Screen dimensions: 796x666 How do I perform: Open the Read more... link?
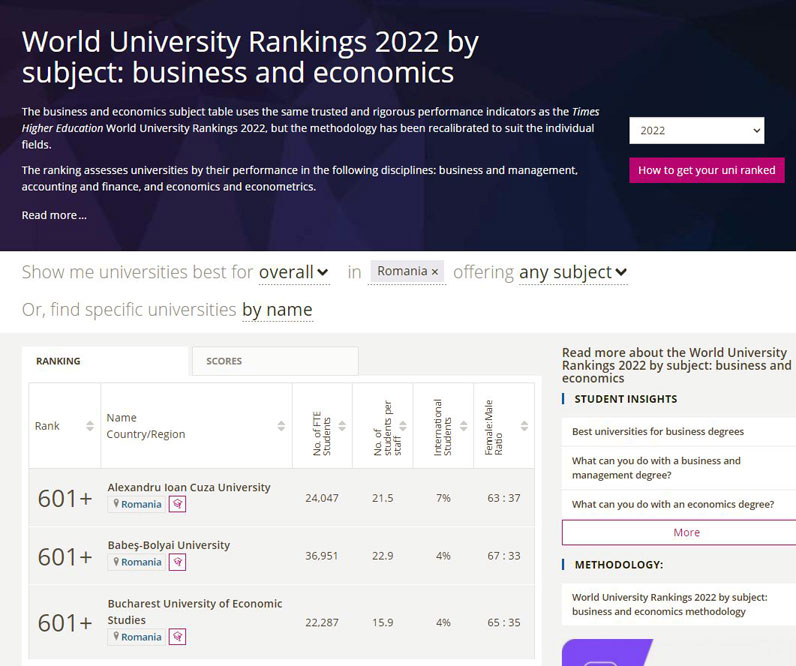54,215
